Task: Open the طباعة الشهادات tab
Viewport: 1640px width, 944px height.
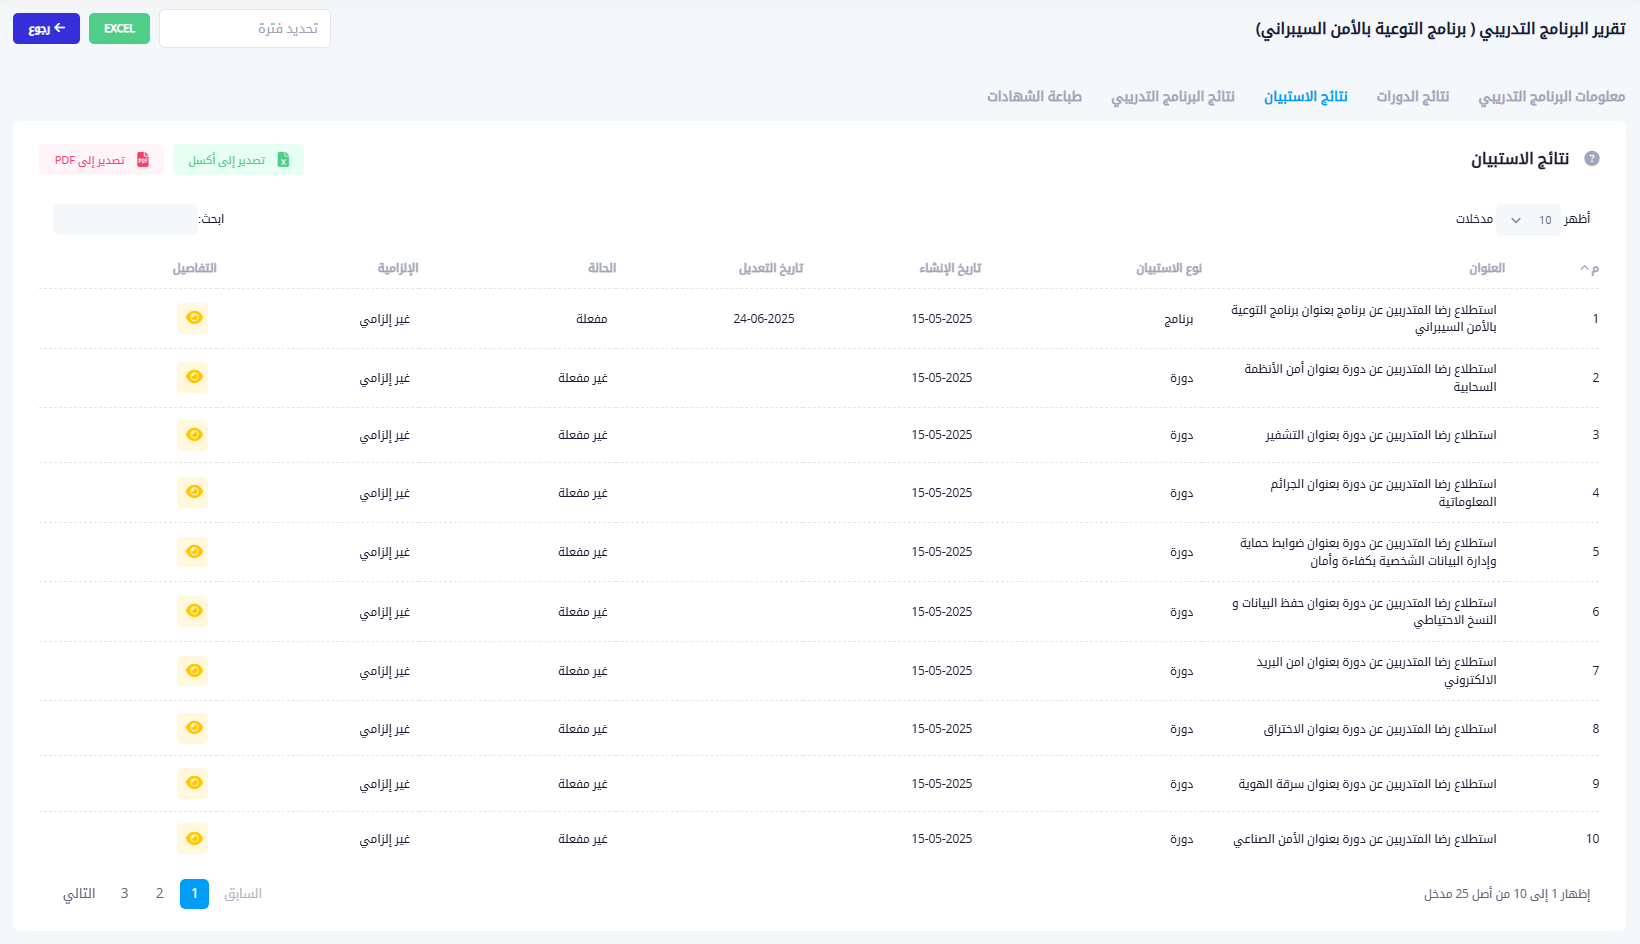Action: [1034, 97]
